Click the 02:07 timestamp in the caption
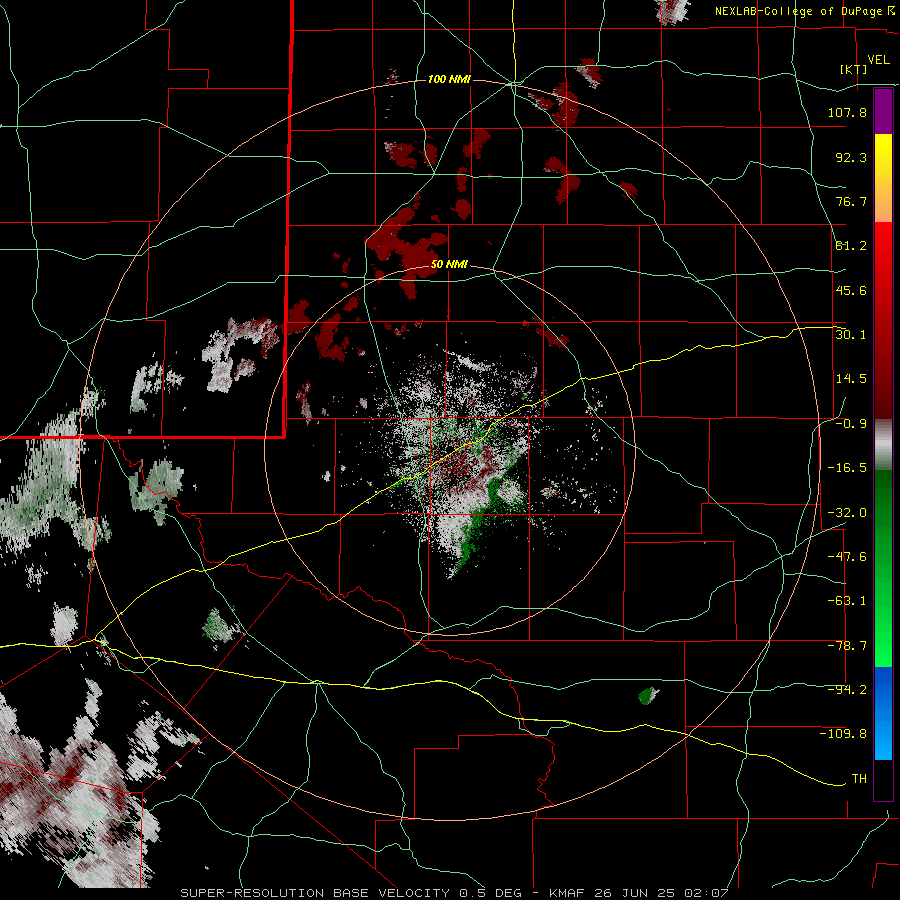900x900 pixels. click(x=709, y=893)
